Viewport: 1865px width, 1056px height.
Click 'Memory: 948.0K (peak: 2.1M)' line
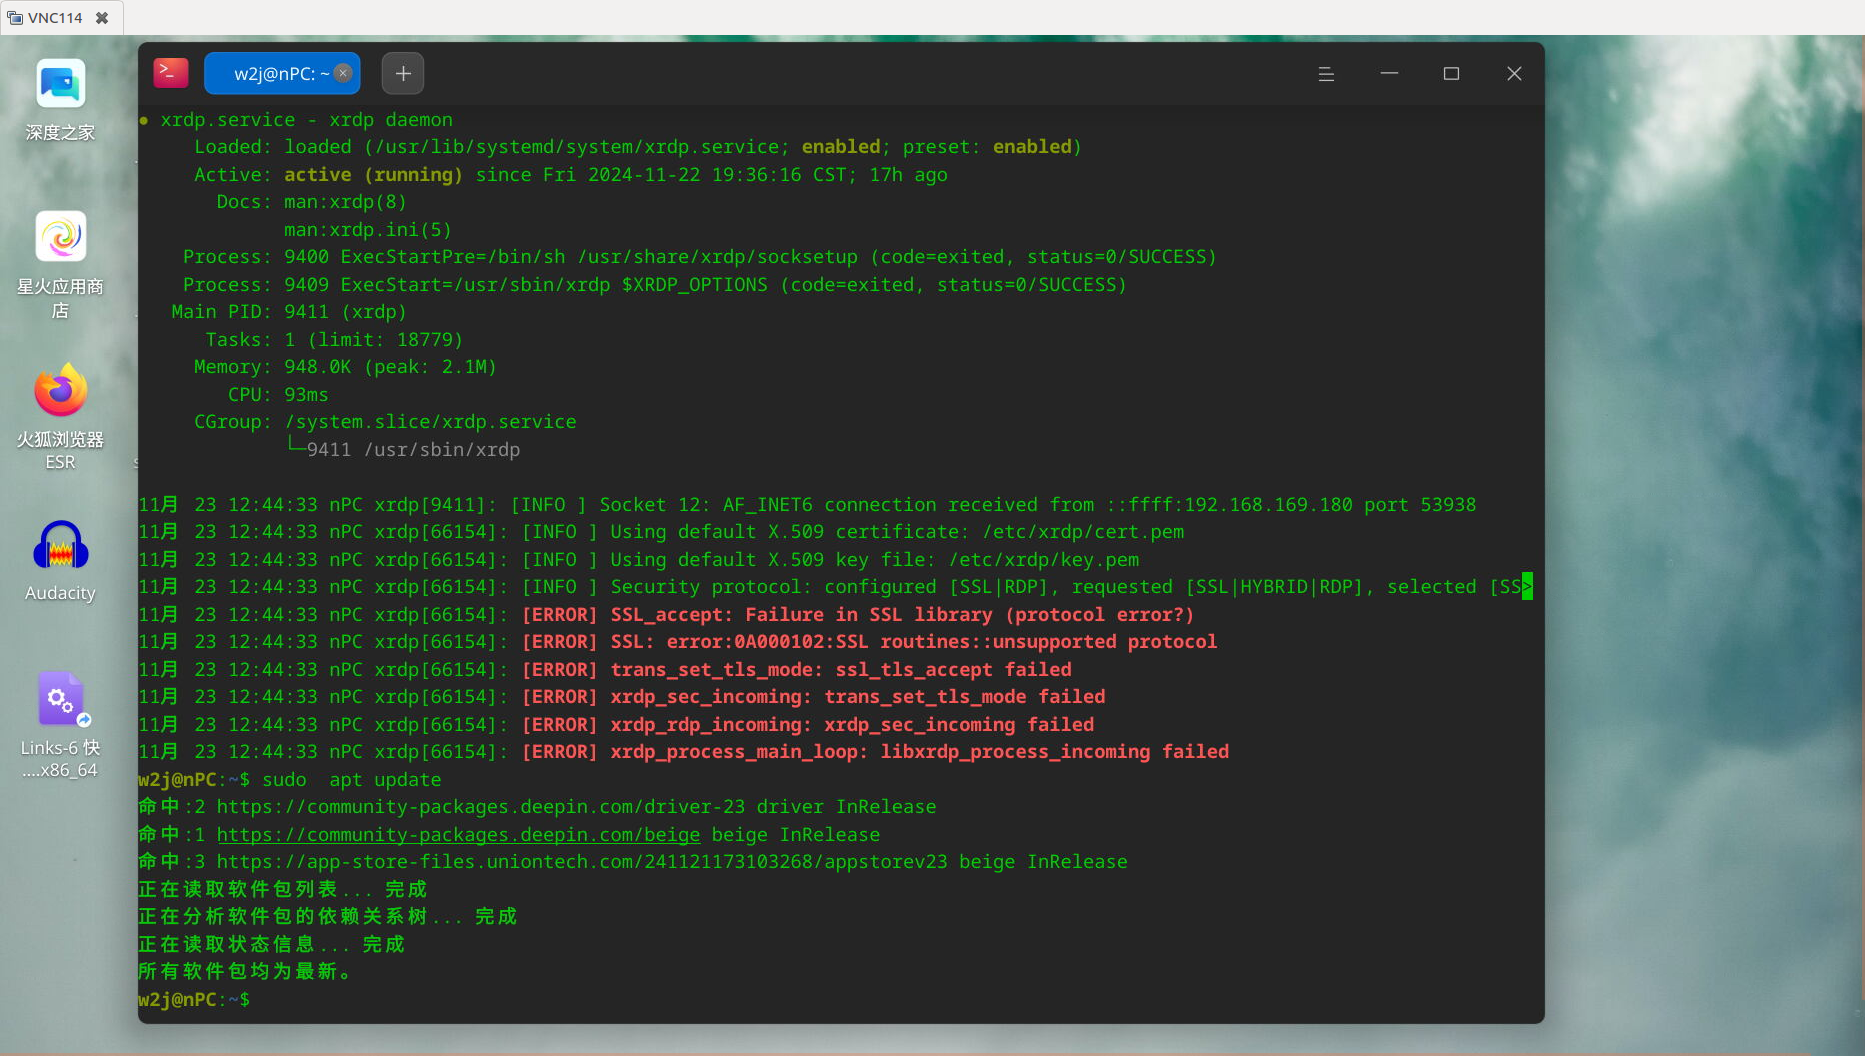345,366
